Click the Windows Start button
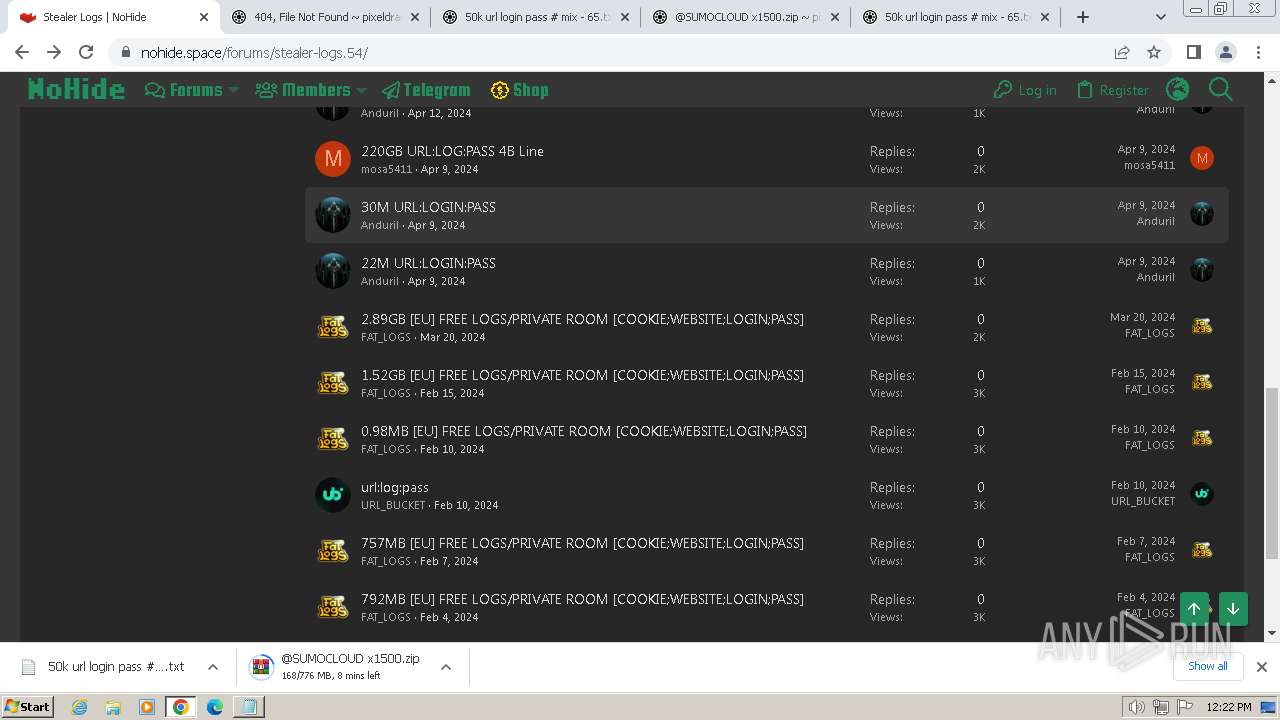The width and height of the screenshot is (1280, 720). [28, 707]
